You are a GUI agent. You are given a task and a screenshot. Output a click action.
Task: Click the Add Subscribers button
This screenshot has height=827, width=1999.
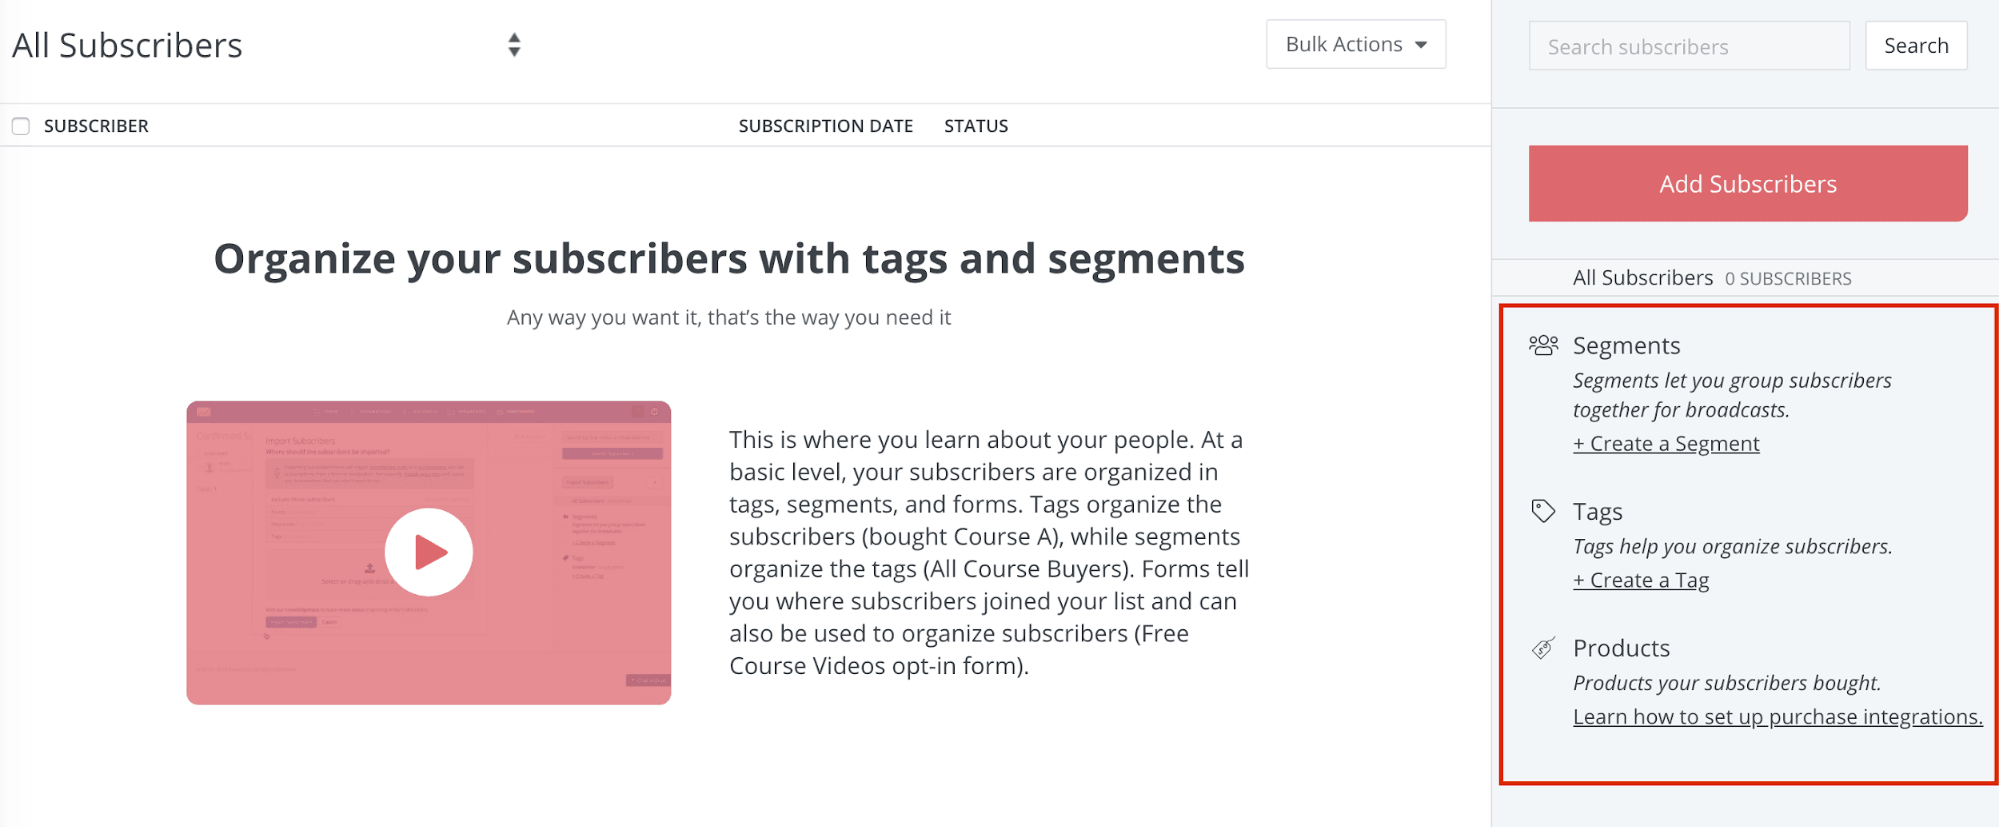pyautogui.click(x=1748, y=184)
